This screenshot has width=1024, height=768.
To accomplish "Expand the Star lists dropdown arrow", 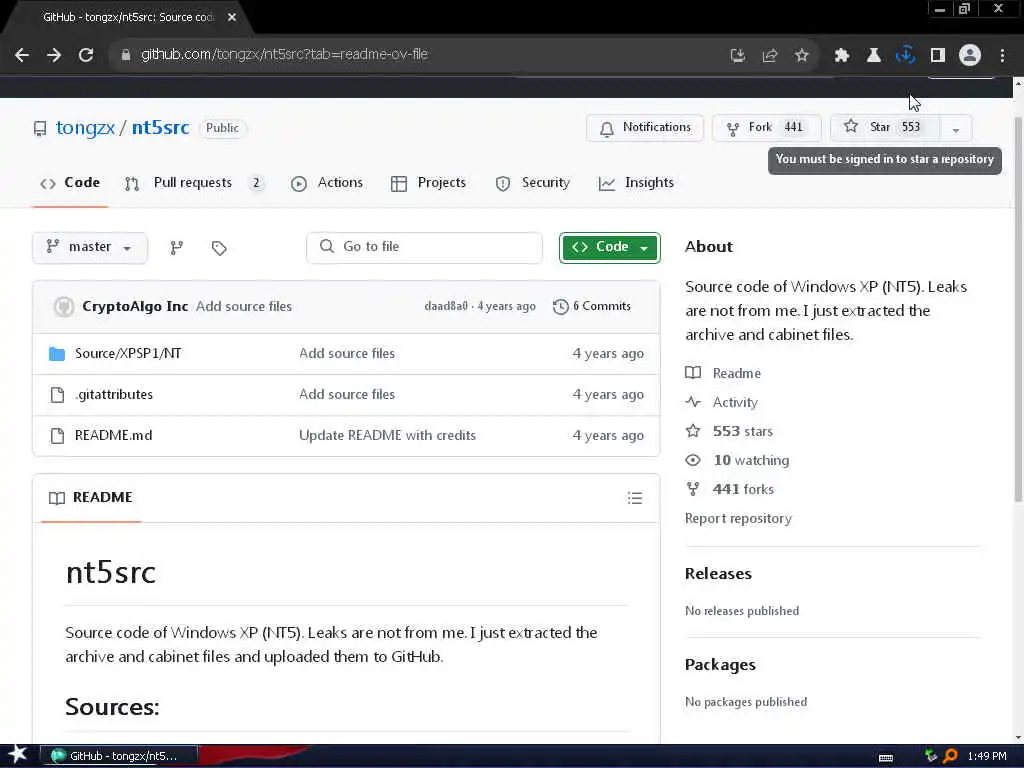I will tap(955, 128).
